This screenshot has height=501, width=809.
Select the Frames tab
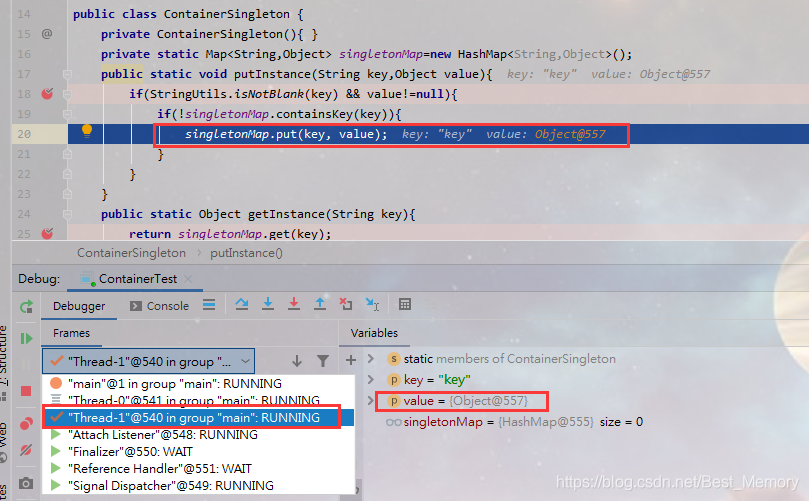pos(71,333)
